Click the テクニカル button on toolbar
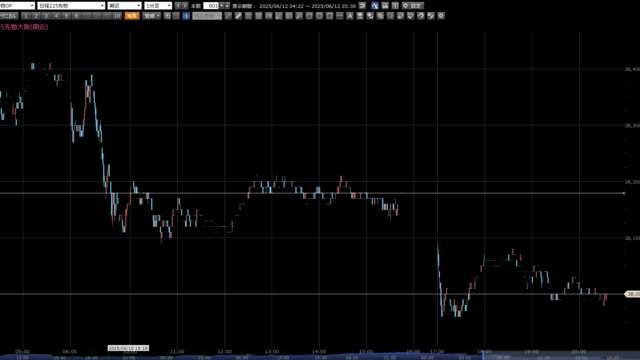This screenshot has width=640, height=360. tap(9, 16)
